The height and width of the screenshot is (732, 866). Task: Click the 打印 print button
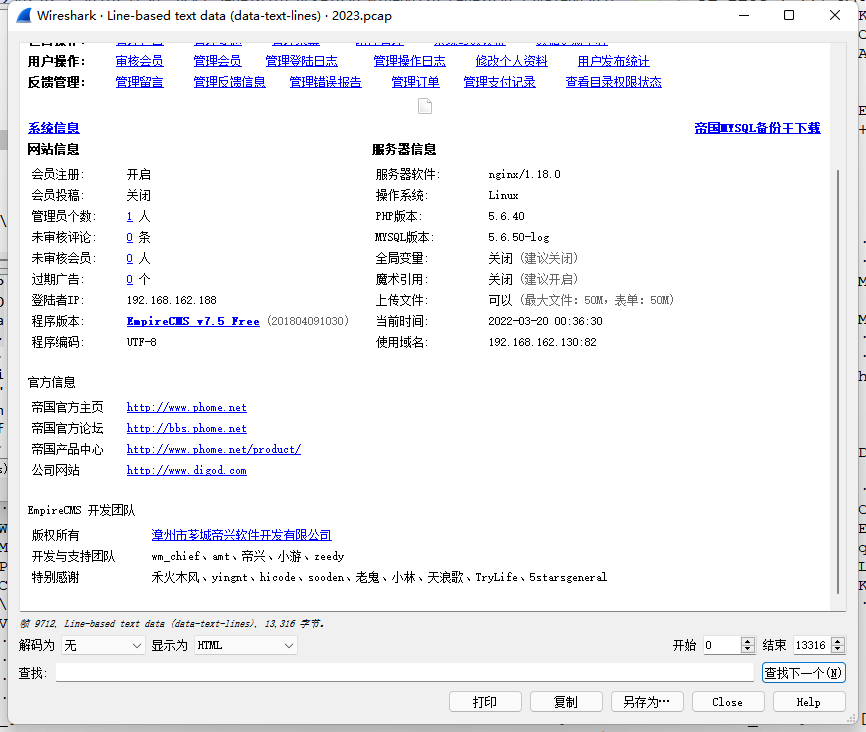pos(486,702)
